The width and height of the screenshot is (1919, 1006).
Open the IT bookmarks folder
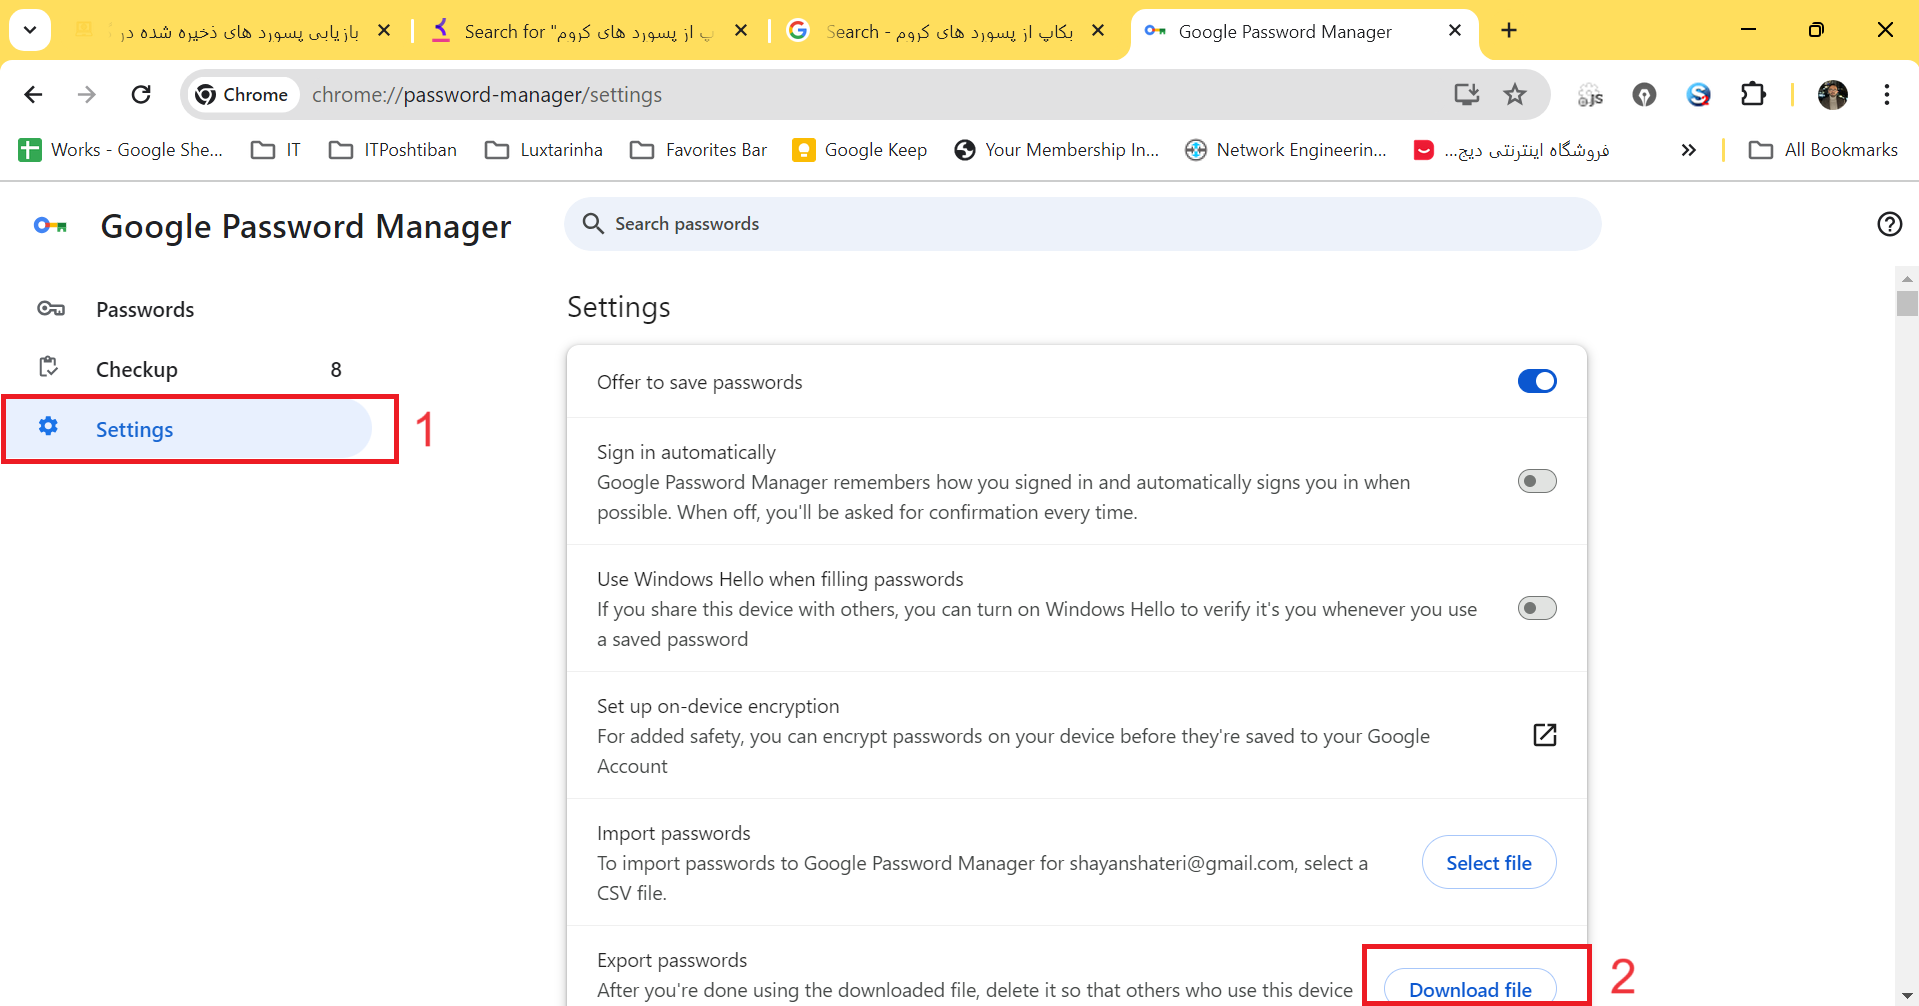pos(276,150)
